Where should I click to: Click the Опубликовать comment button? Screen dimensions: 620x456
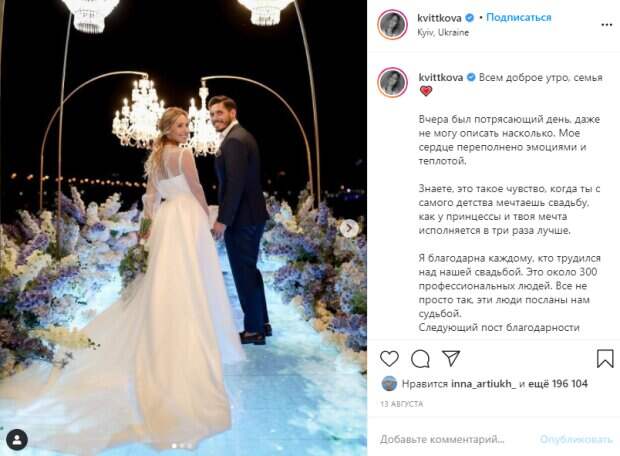coord(576,439)
